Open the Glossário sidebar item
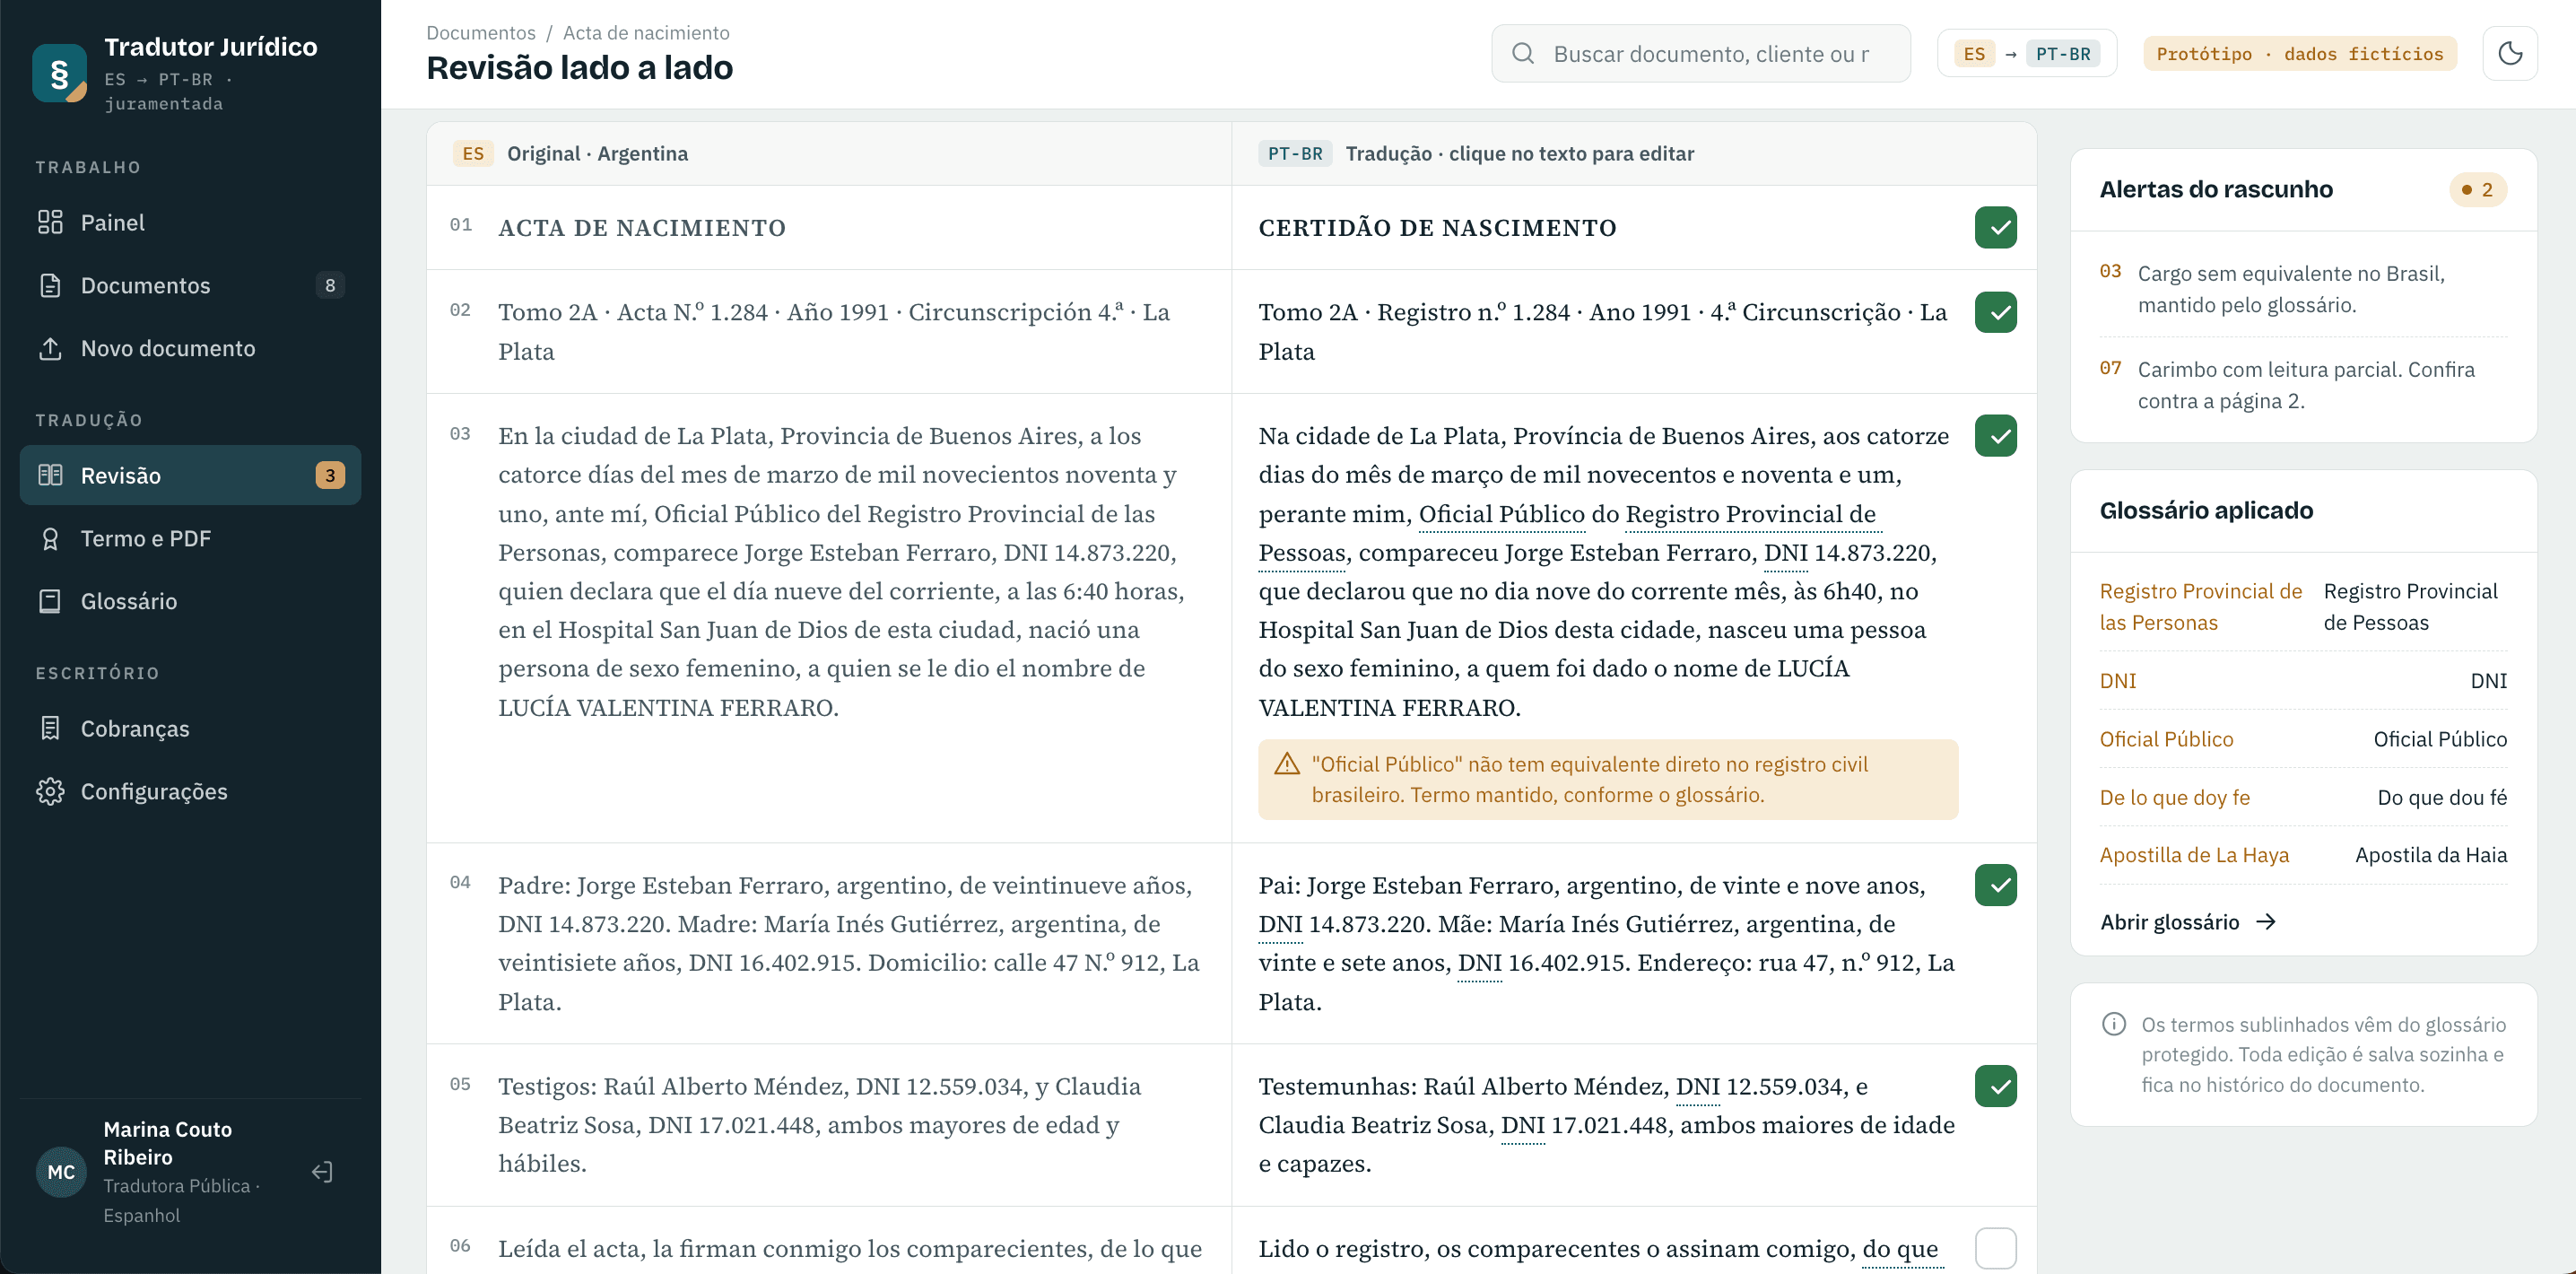The image size is (2576, 1274). tap(190, 601)
